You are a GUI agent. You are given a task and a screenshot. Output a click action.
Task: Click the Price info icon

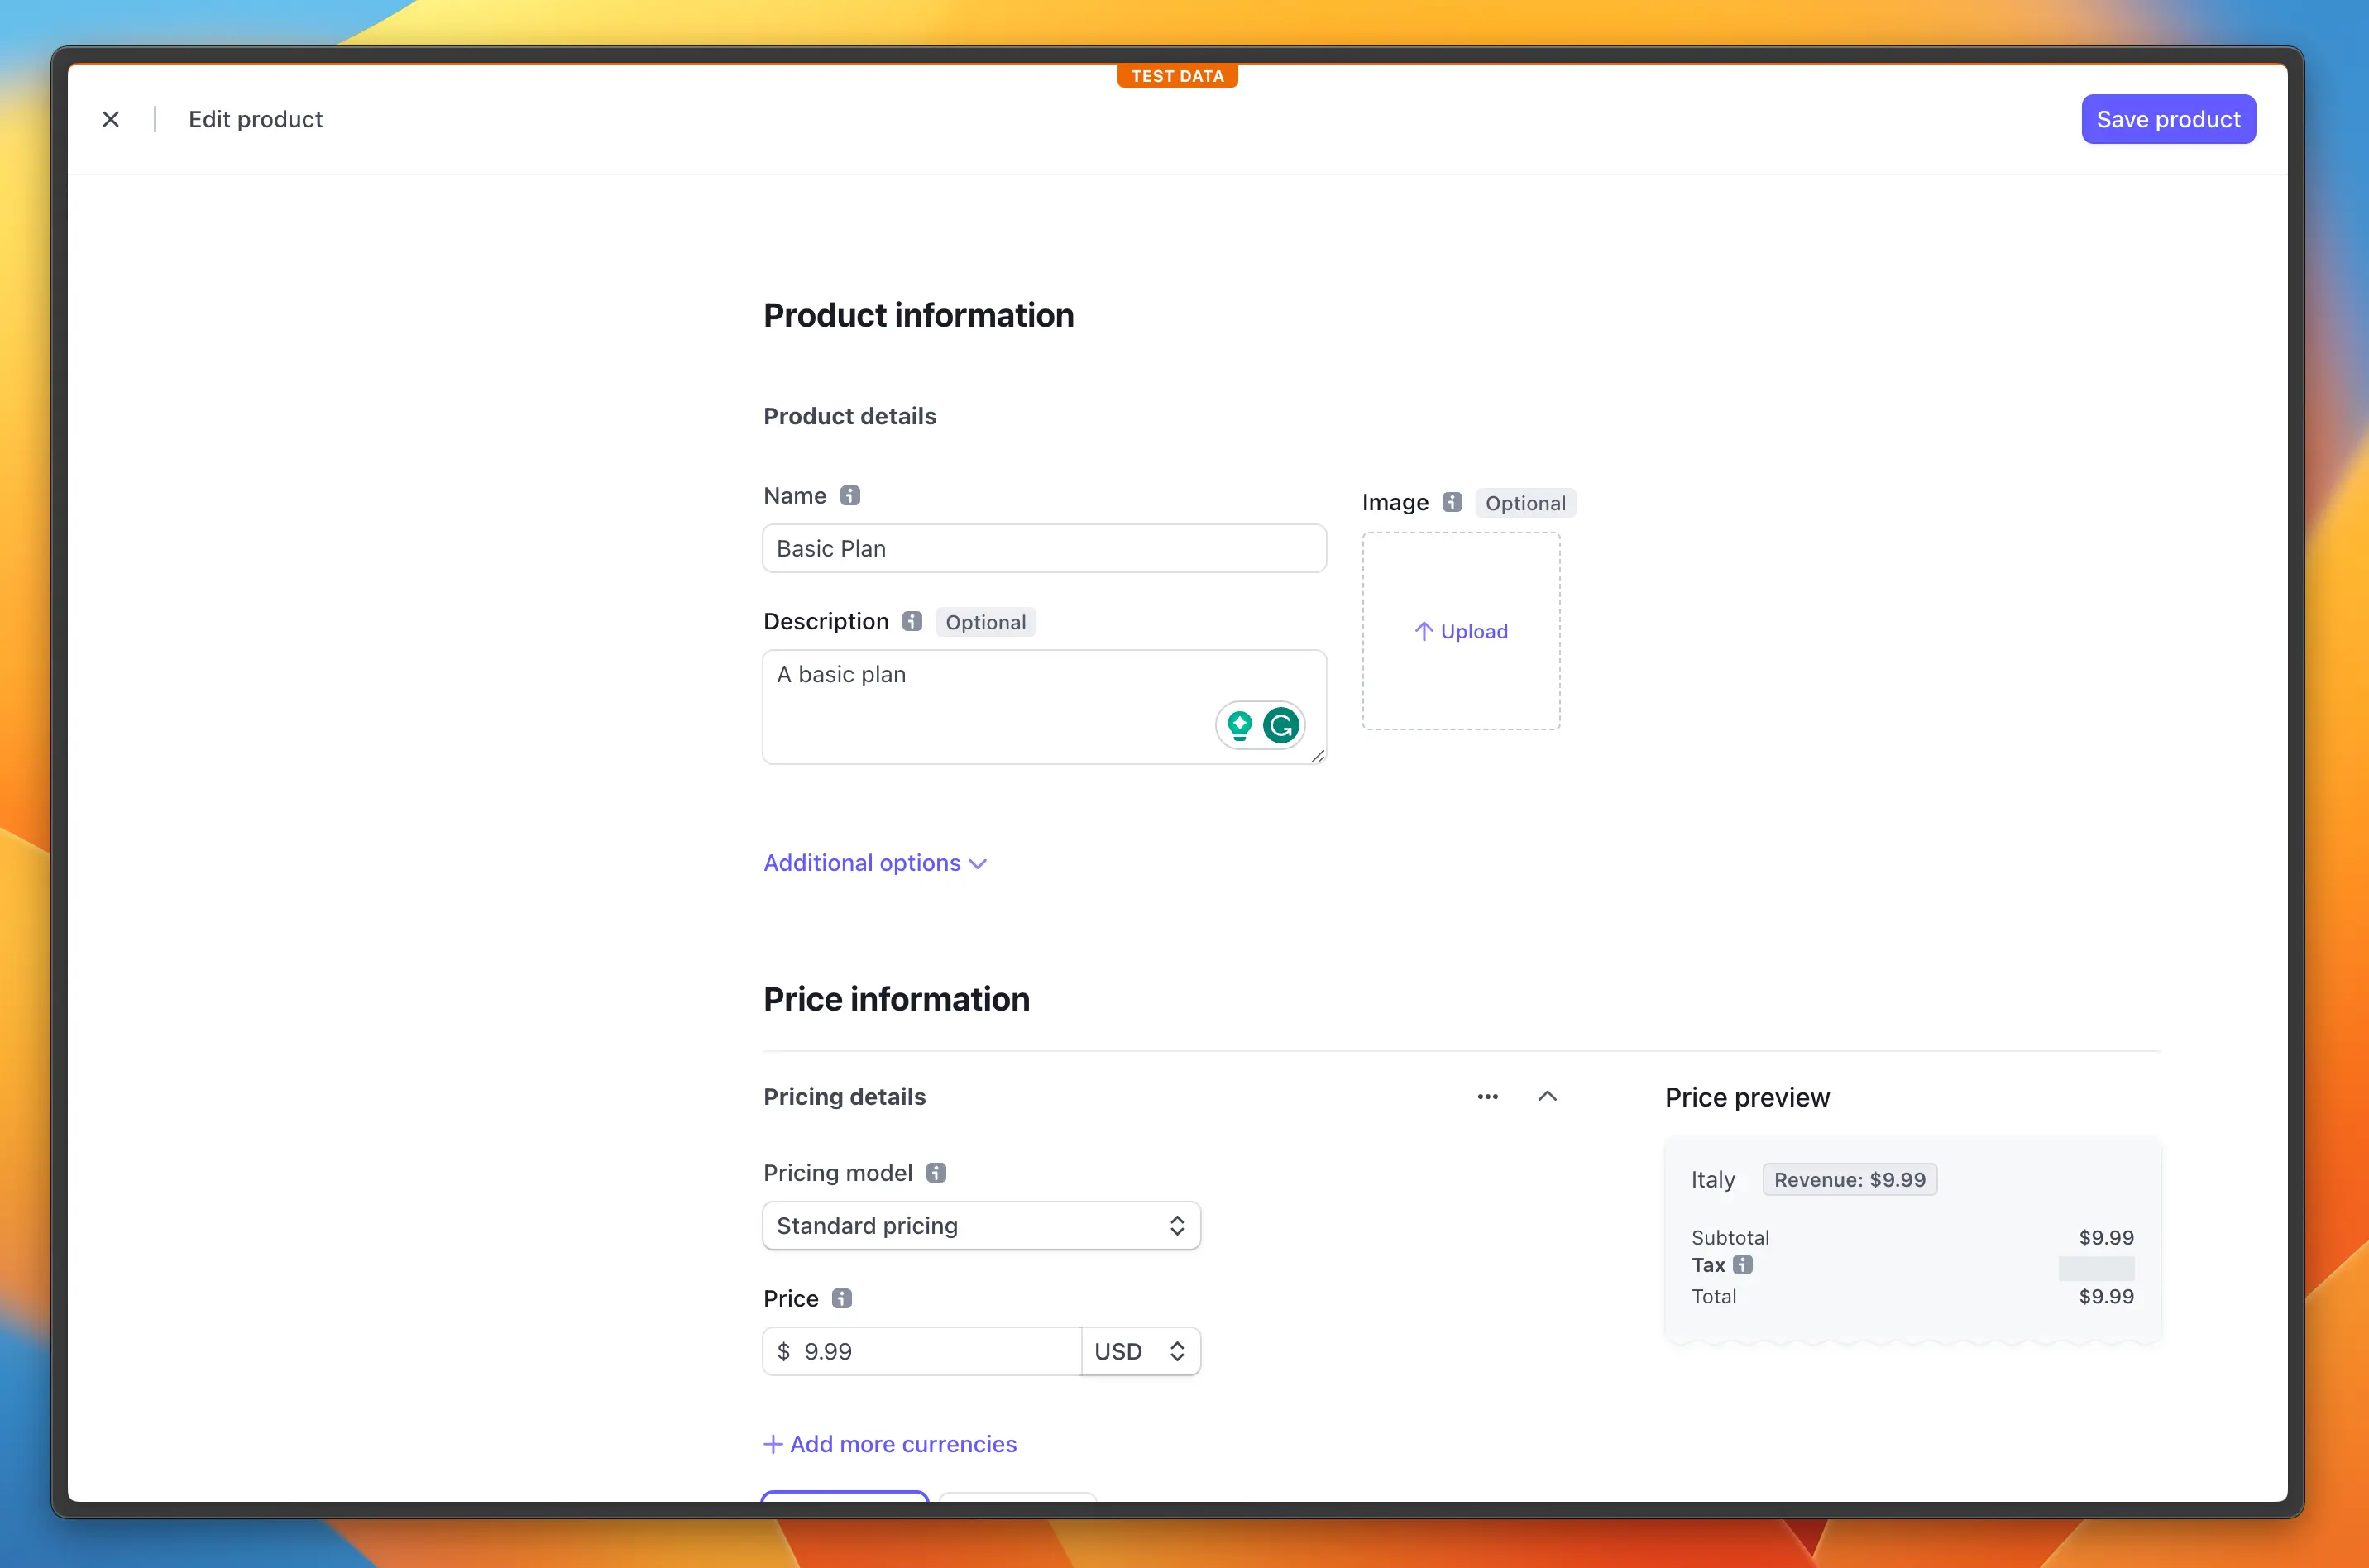coord(842,1298)
